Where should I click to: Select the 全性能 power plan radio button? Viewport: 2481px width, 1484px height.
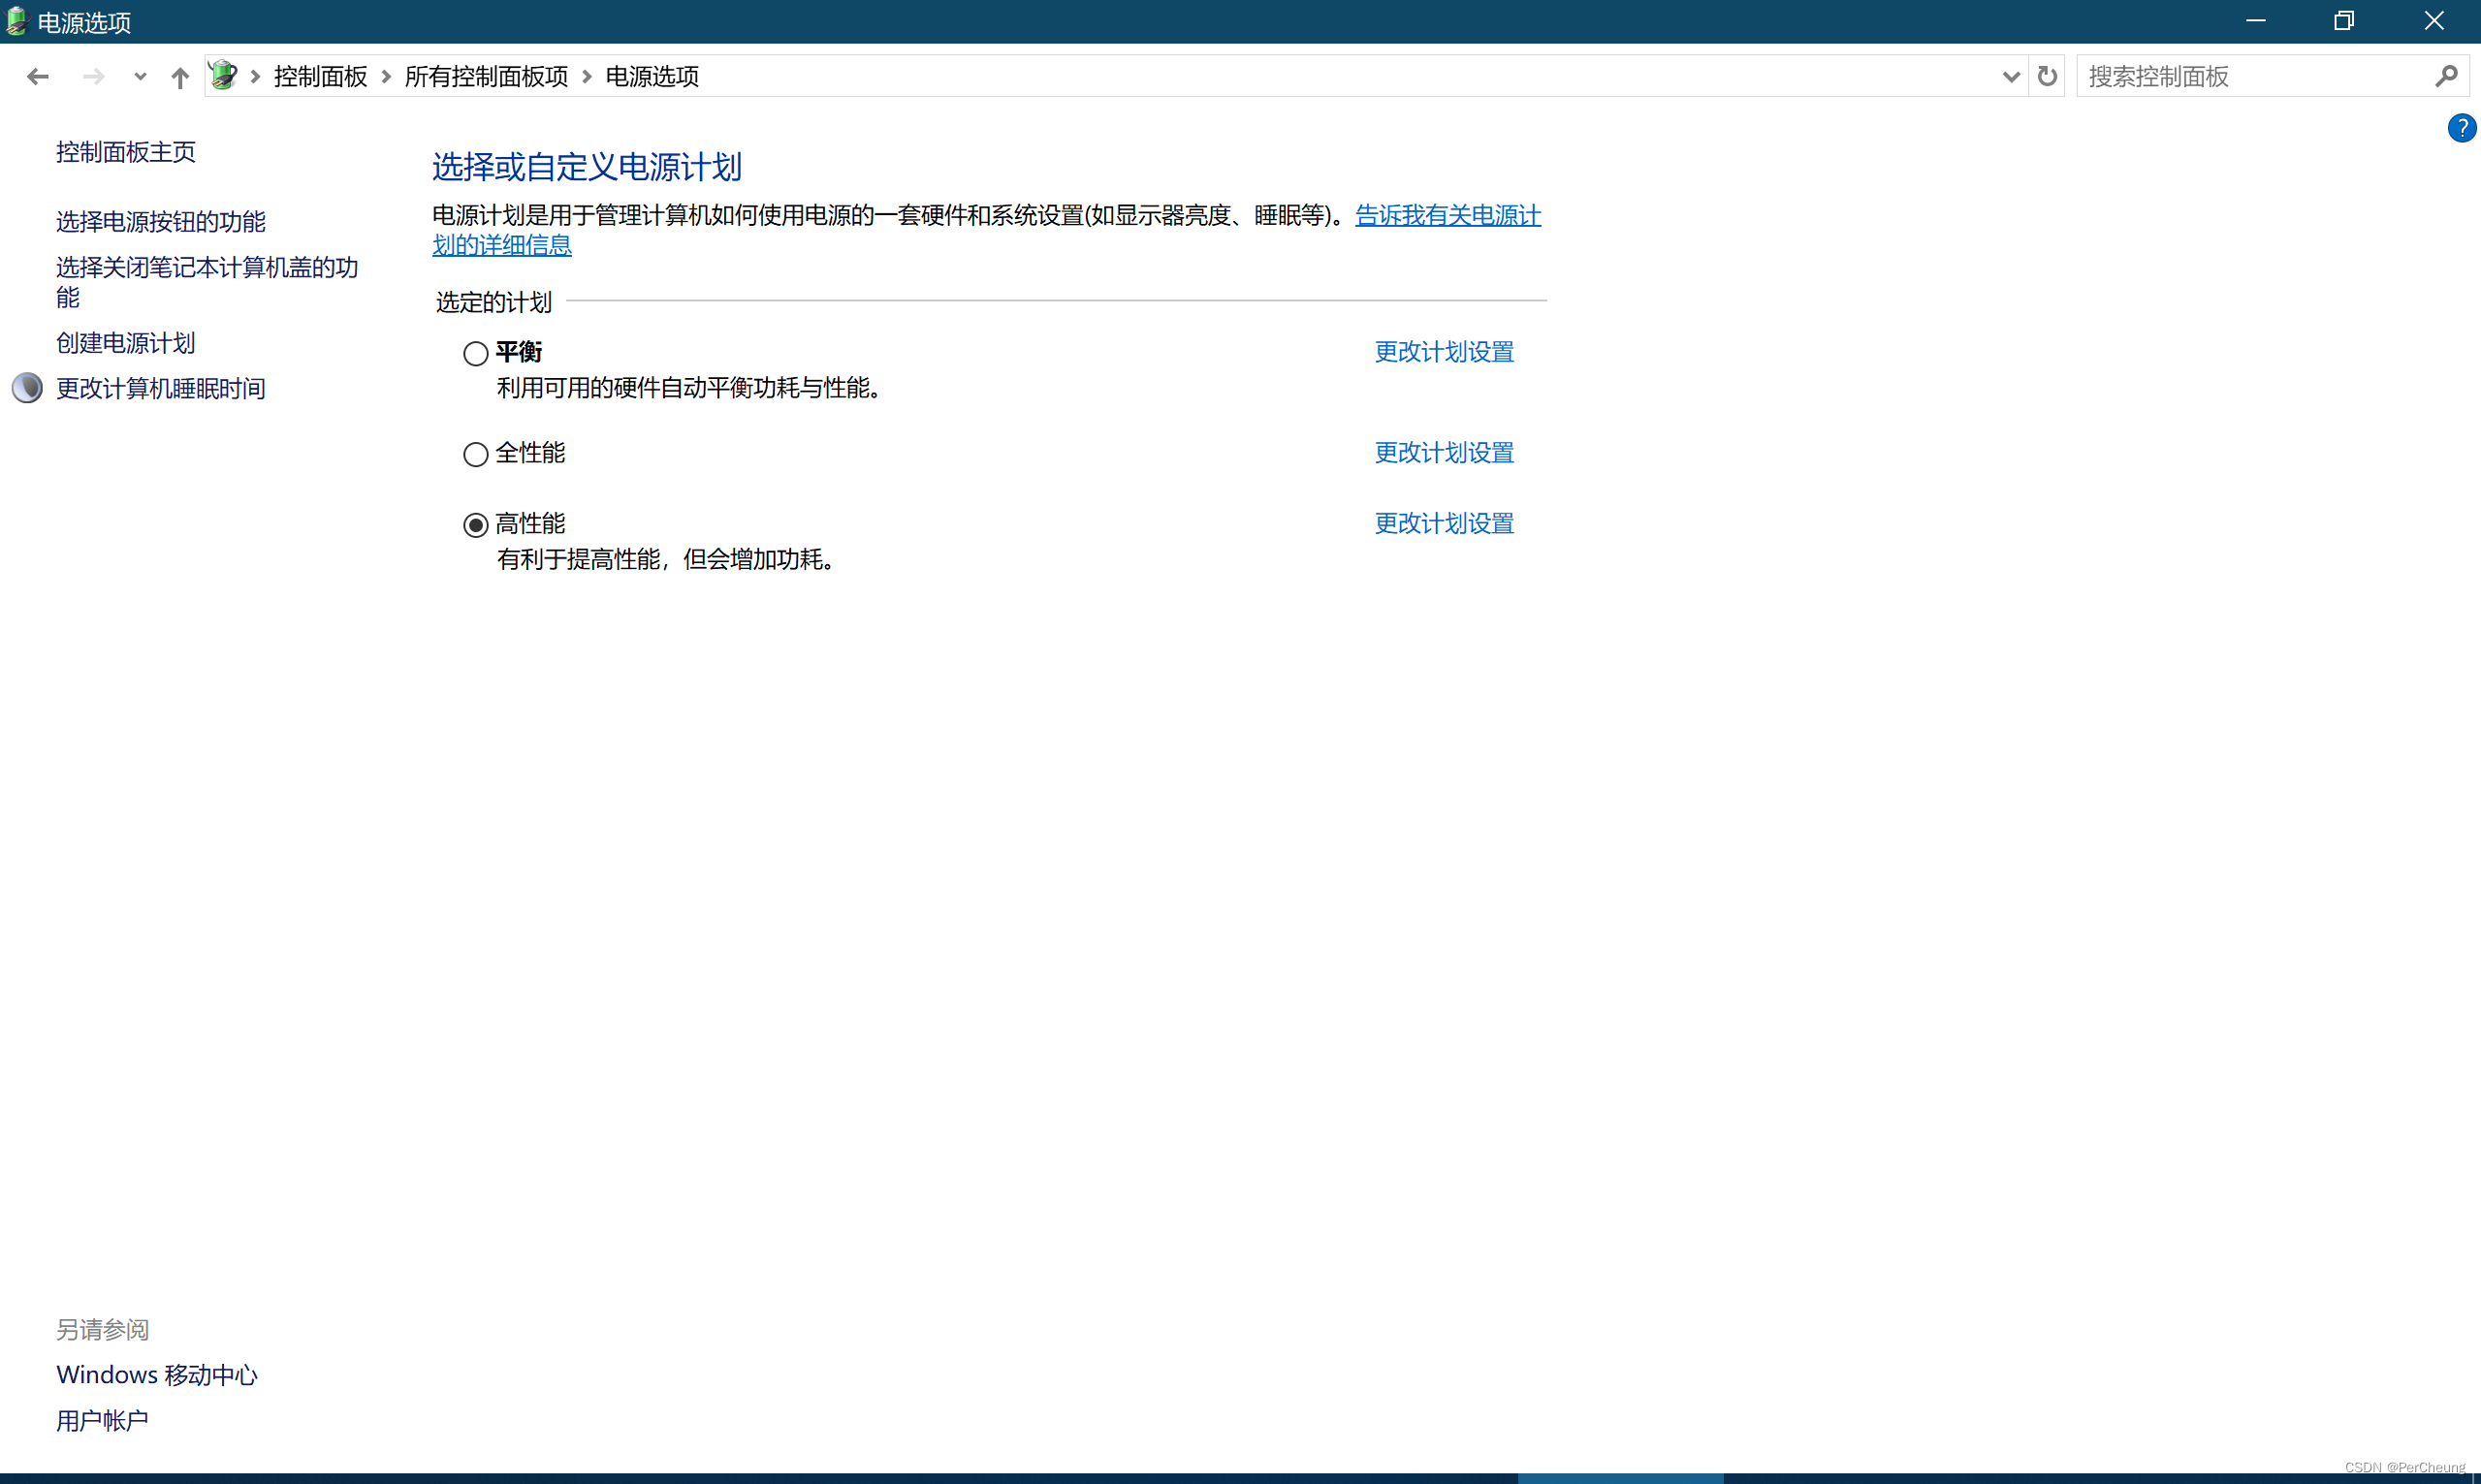pyautogui.click(x=476, y=455)
